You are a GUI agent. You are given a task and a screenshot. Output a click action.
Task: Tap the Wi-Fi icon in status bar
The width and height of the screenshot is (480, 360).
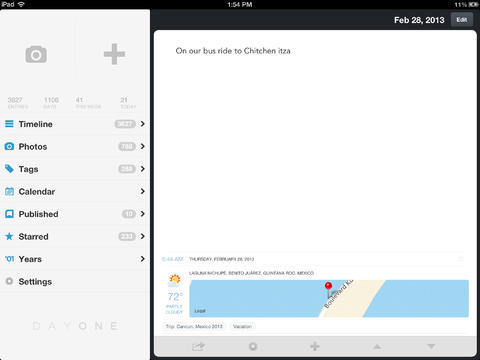(21, 4)
